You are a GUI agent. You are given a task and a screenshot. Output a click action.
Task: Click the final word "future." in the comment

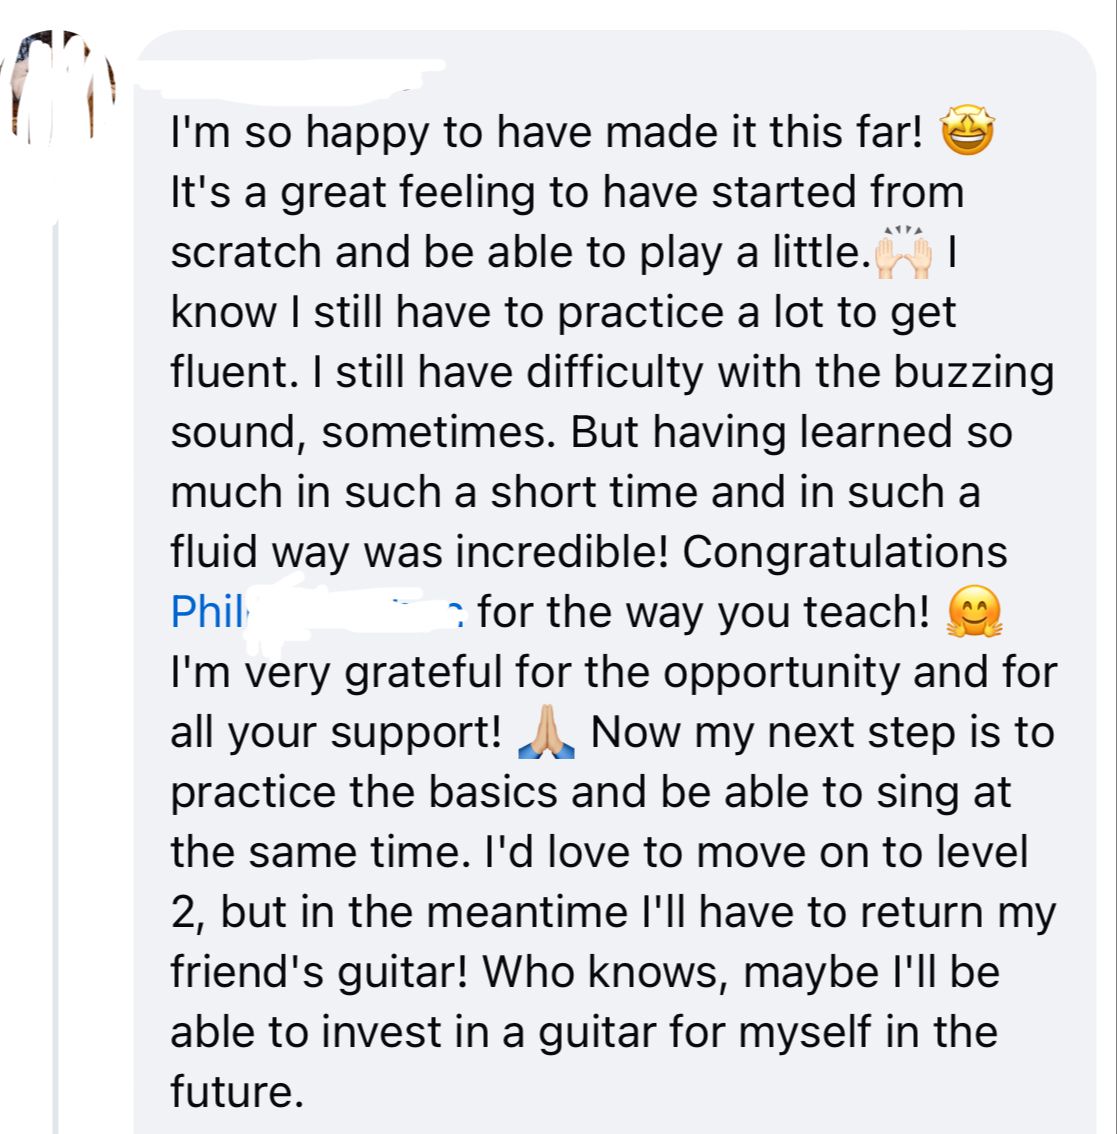click(236, 1092)
